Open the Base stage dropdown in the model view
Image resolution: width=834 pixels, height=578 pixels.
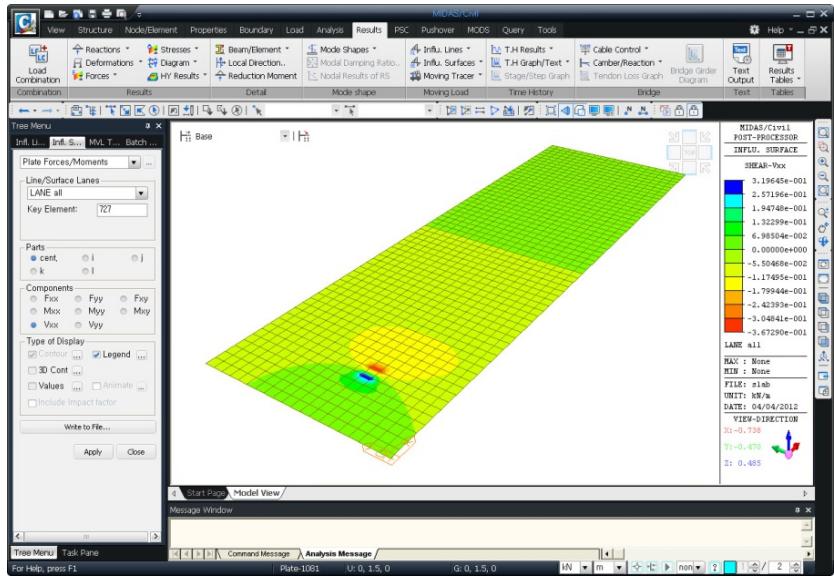[x=285, y=137]
